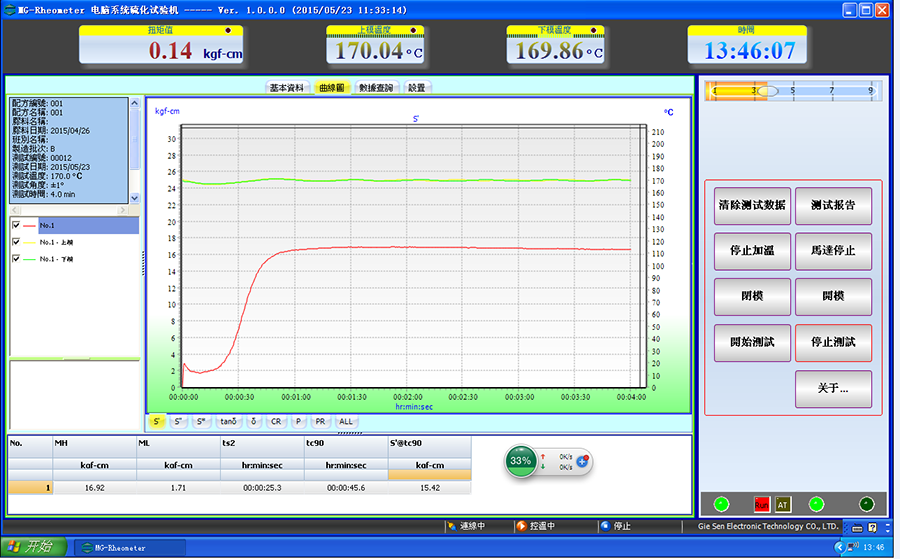
Task: Select the tanδ curve tab
Action: 228,421
